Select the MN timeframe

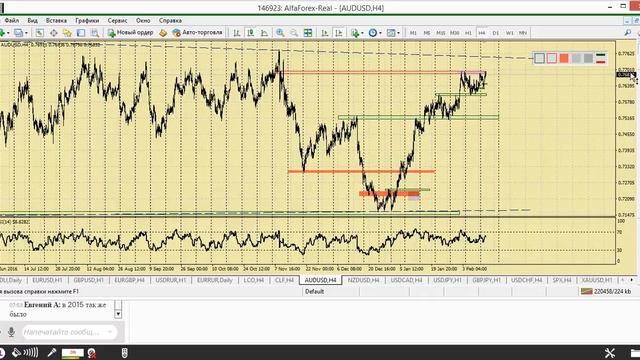[x=523, y=33]
